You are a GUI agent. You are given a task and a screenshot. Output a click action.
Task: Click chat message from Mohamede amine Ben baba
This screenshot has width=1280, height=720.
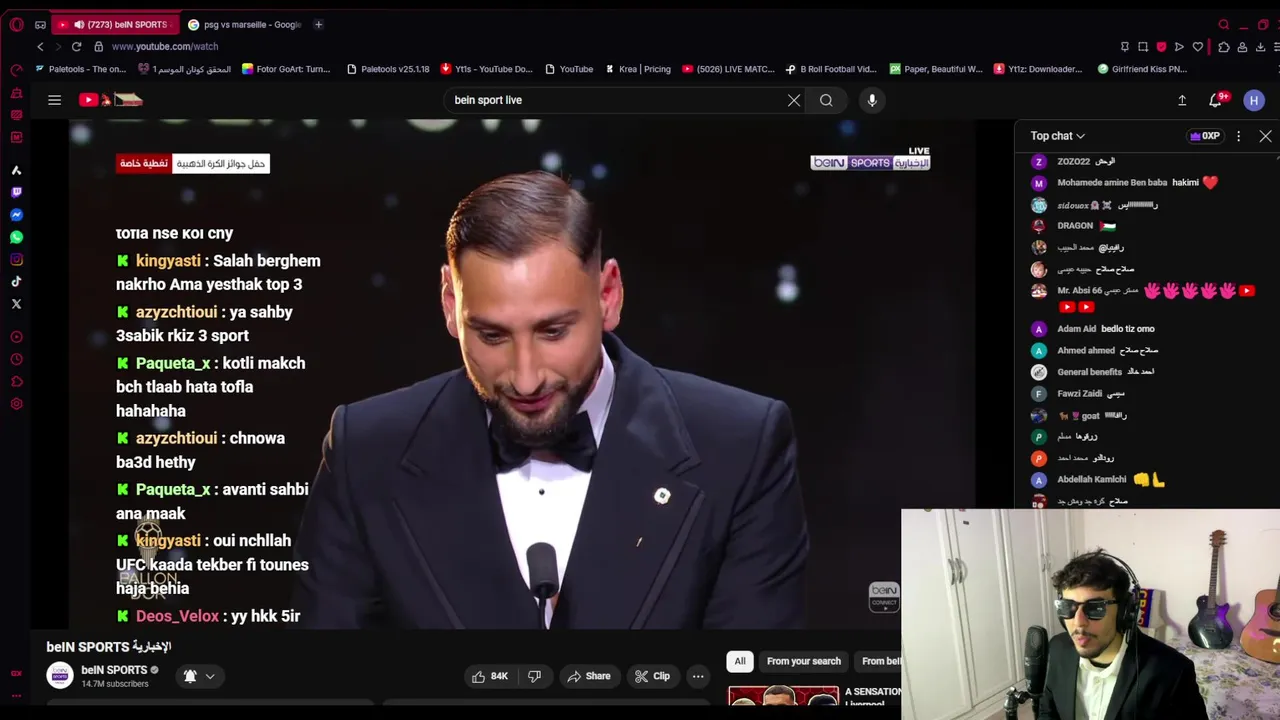click(1127, 183)
